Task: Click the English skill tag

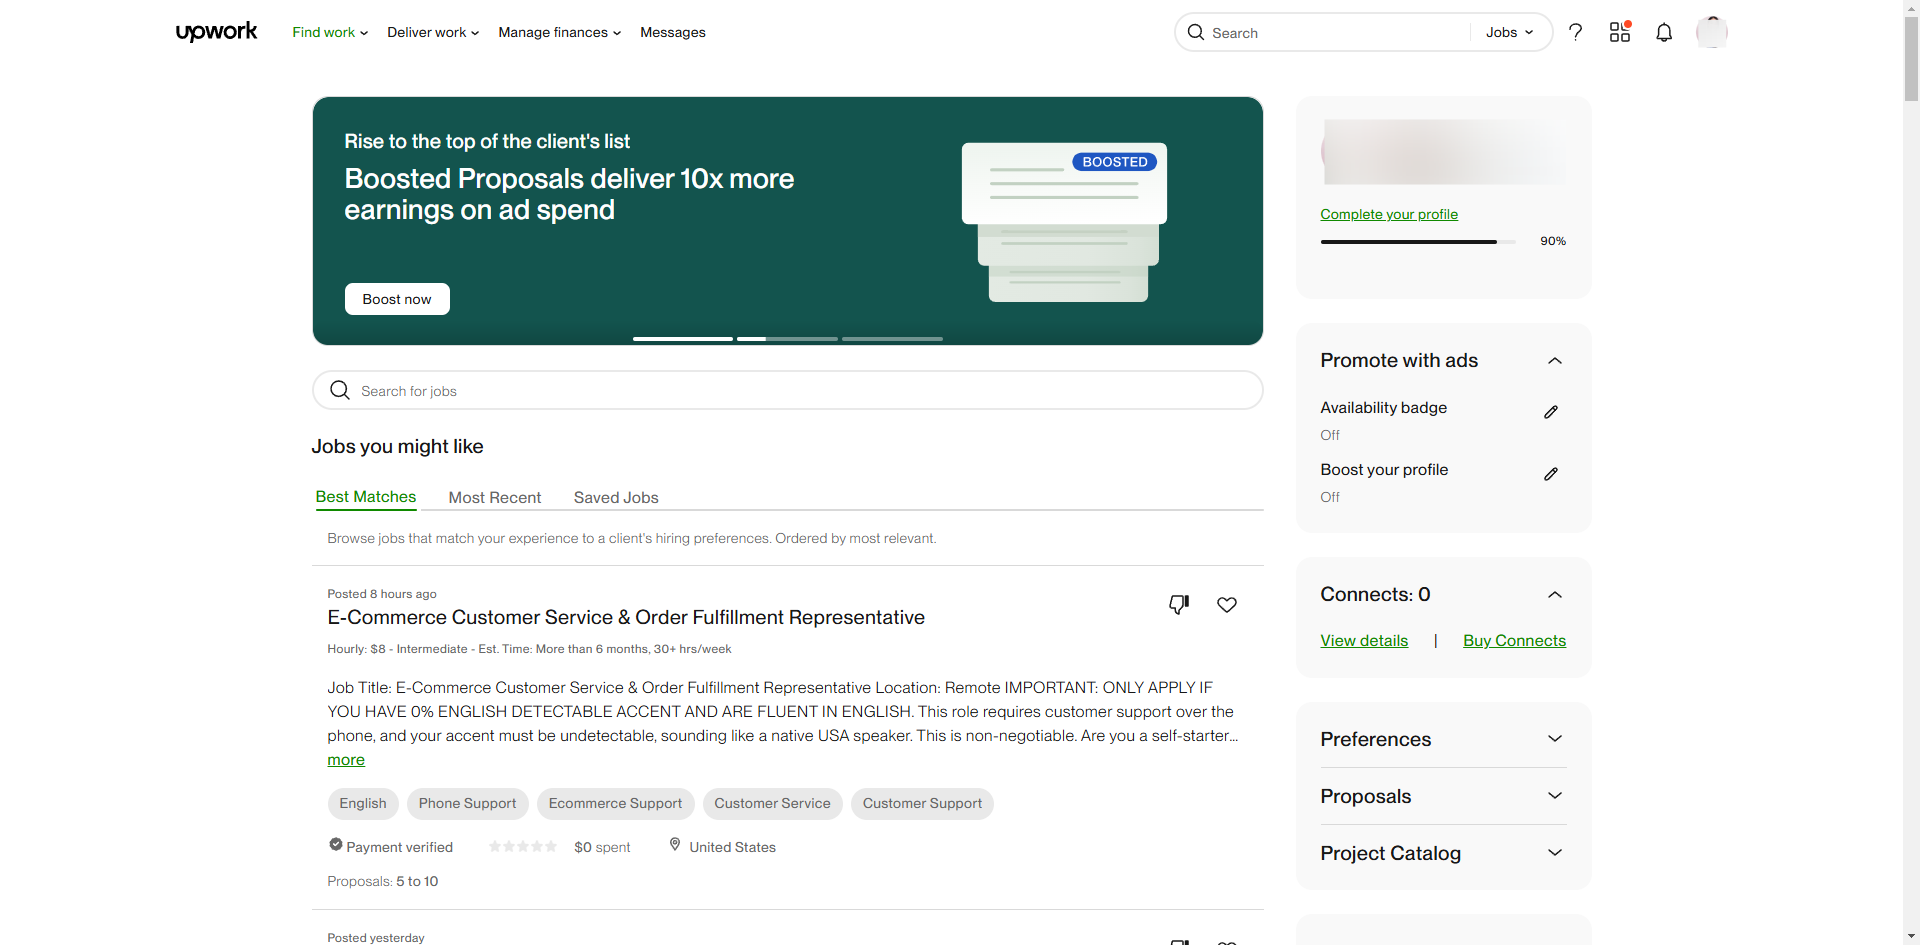Action: pyautogui.click(x=363, y=804)
